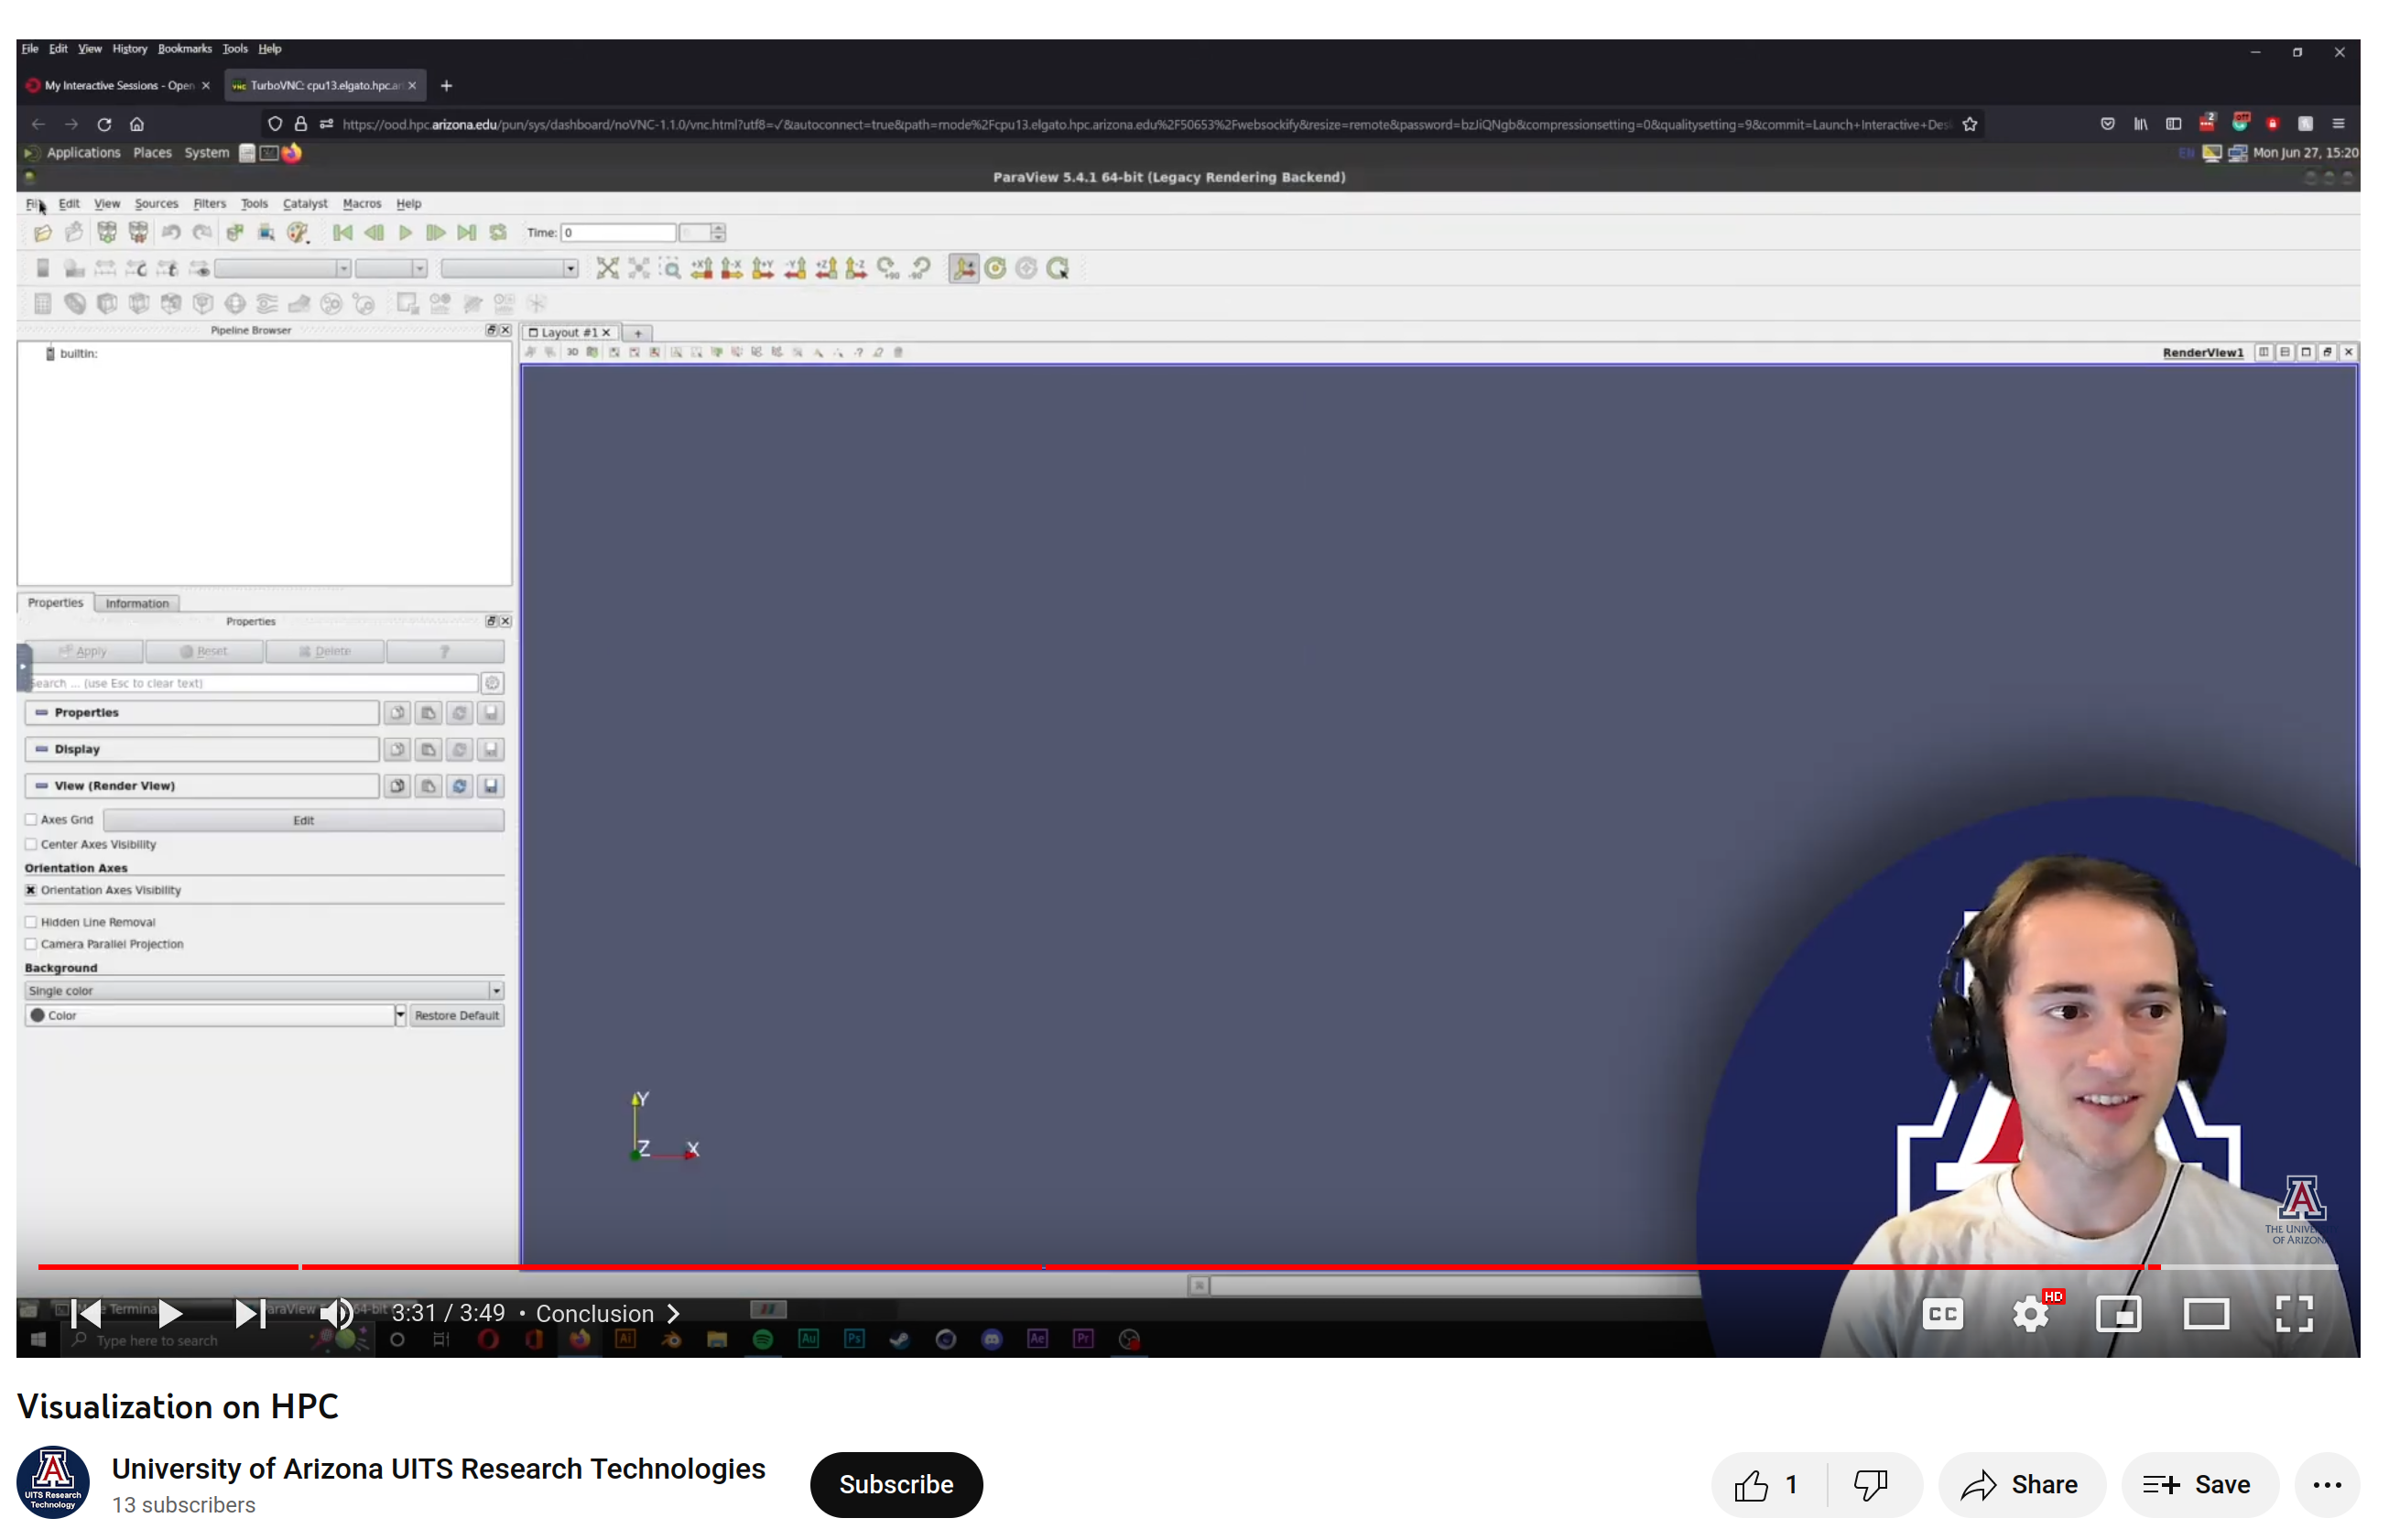Switch to the Information tab
Screen dimensions: 2389x1540
click(x=137, y=604)
